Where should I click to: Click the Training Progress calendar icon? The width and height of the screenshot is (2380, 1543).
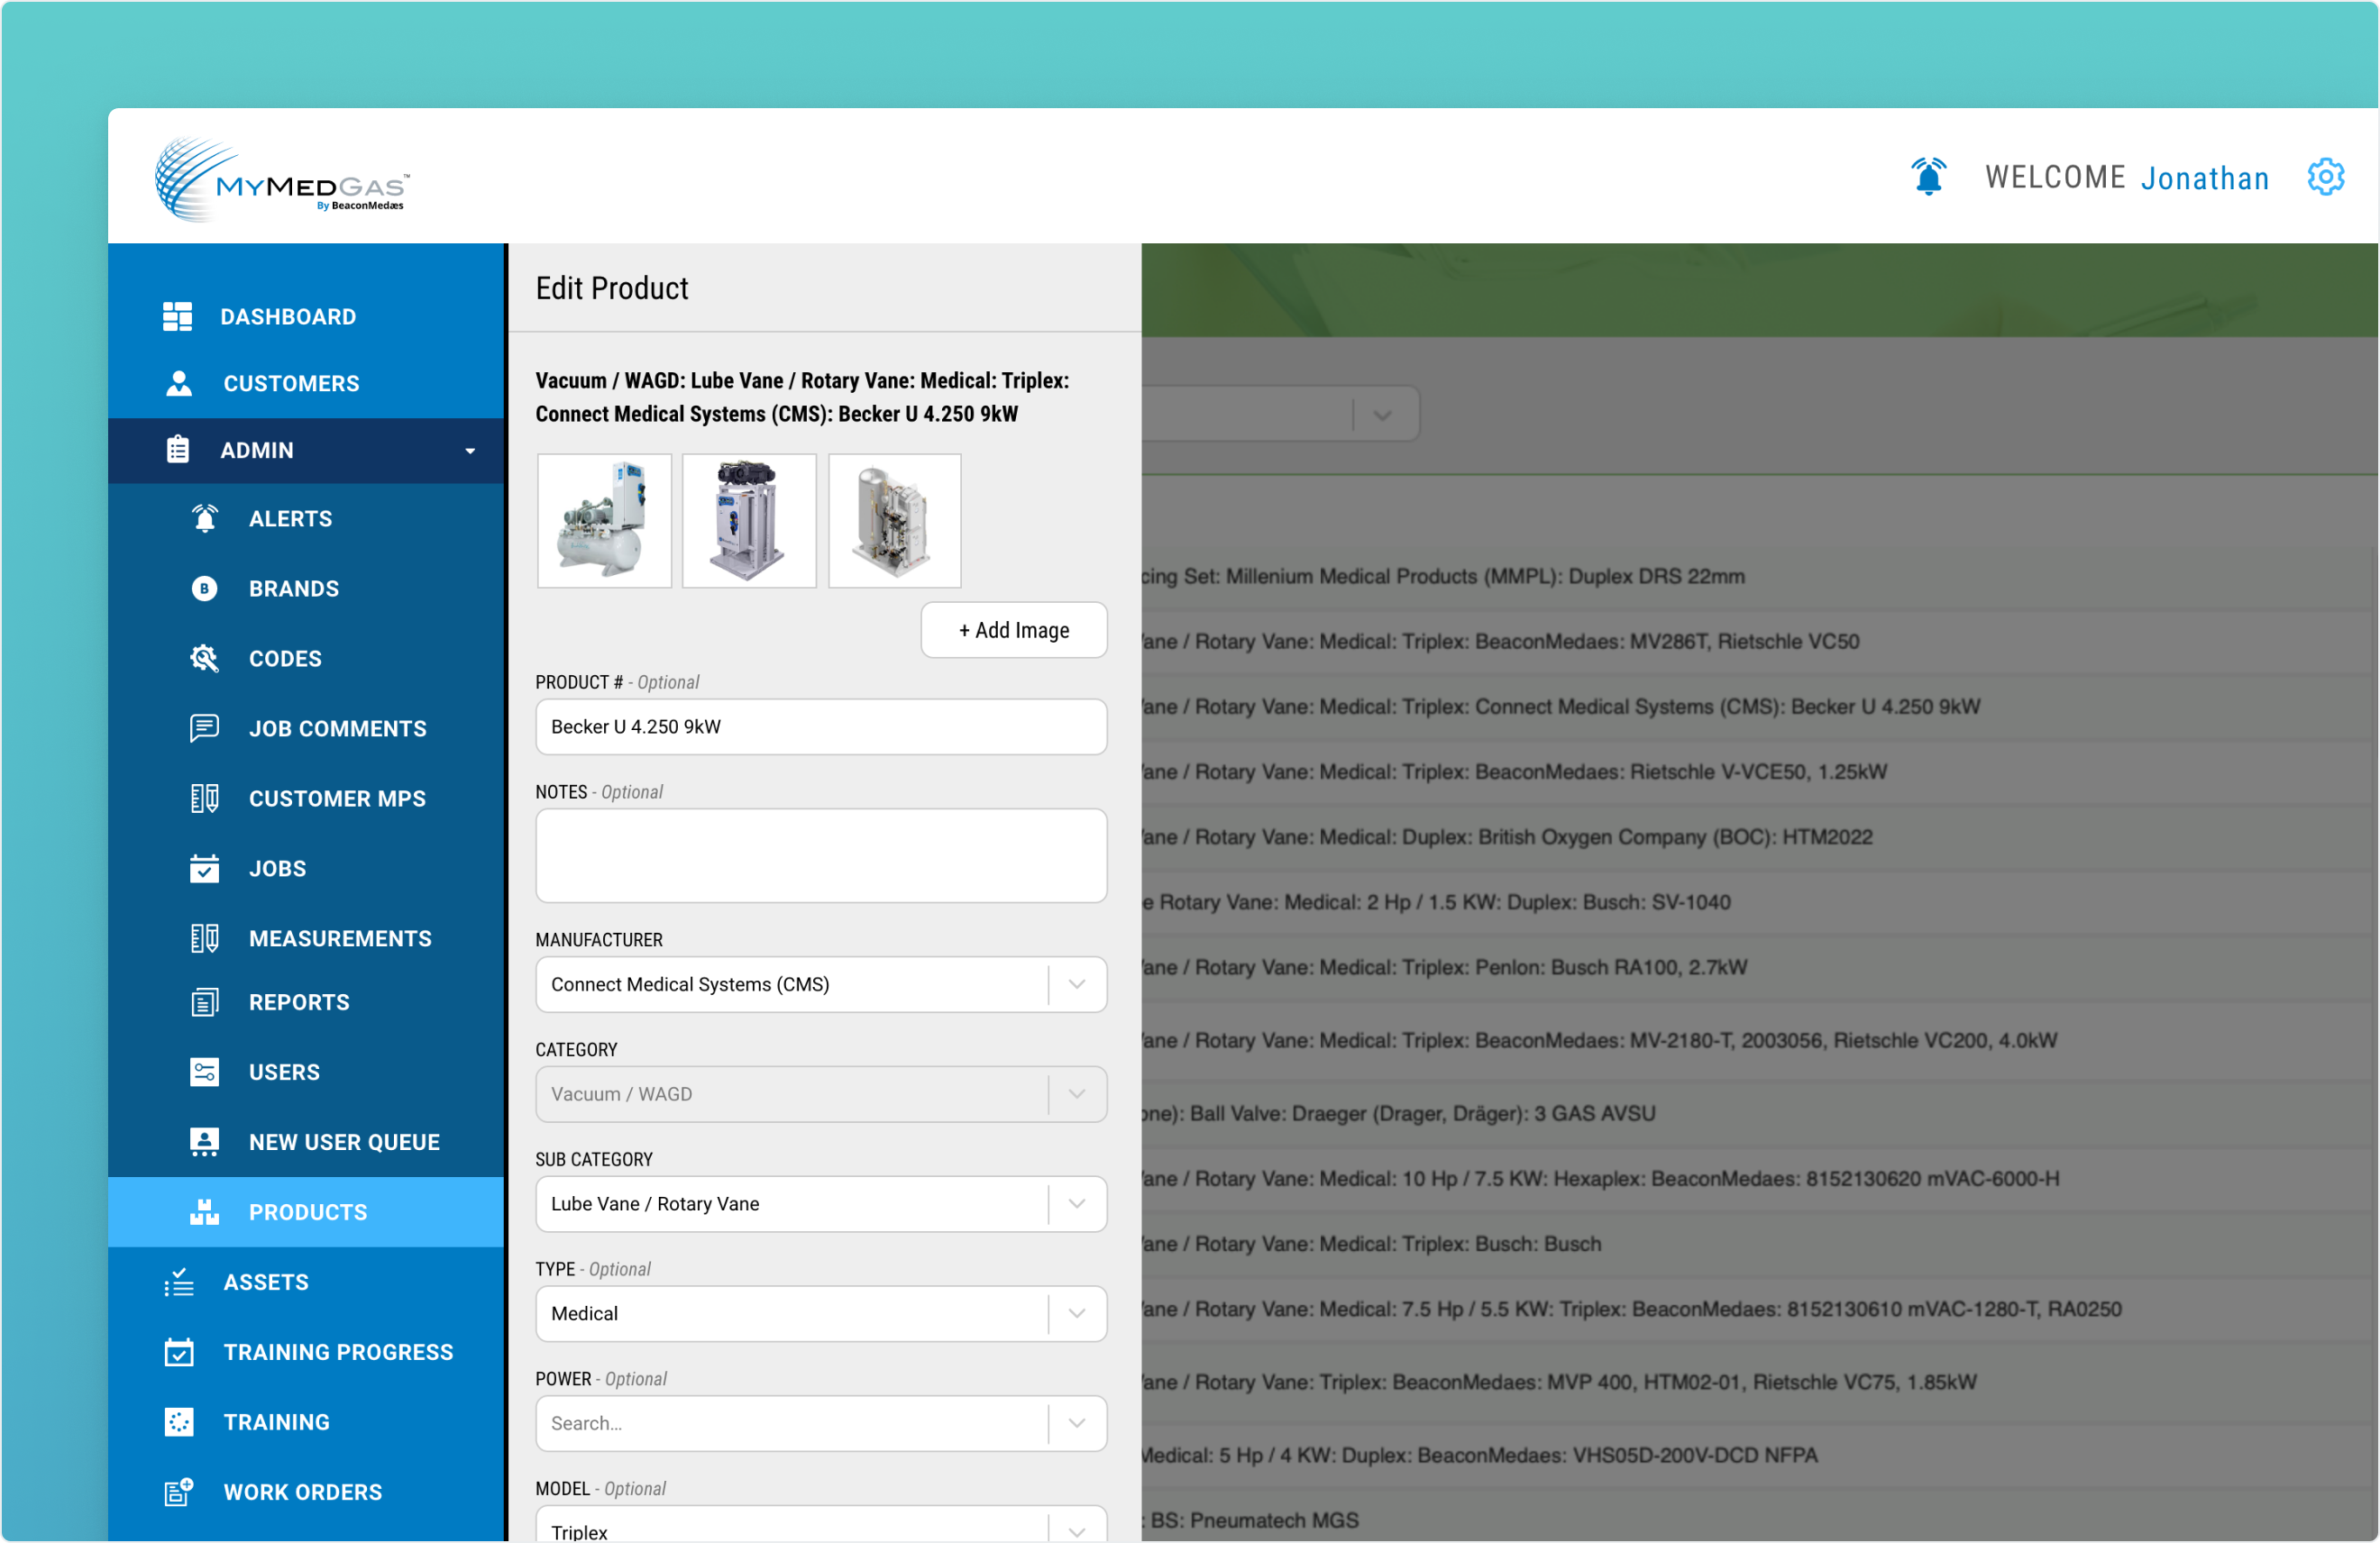click(179, 1353)
